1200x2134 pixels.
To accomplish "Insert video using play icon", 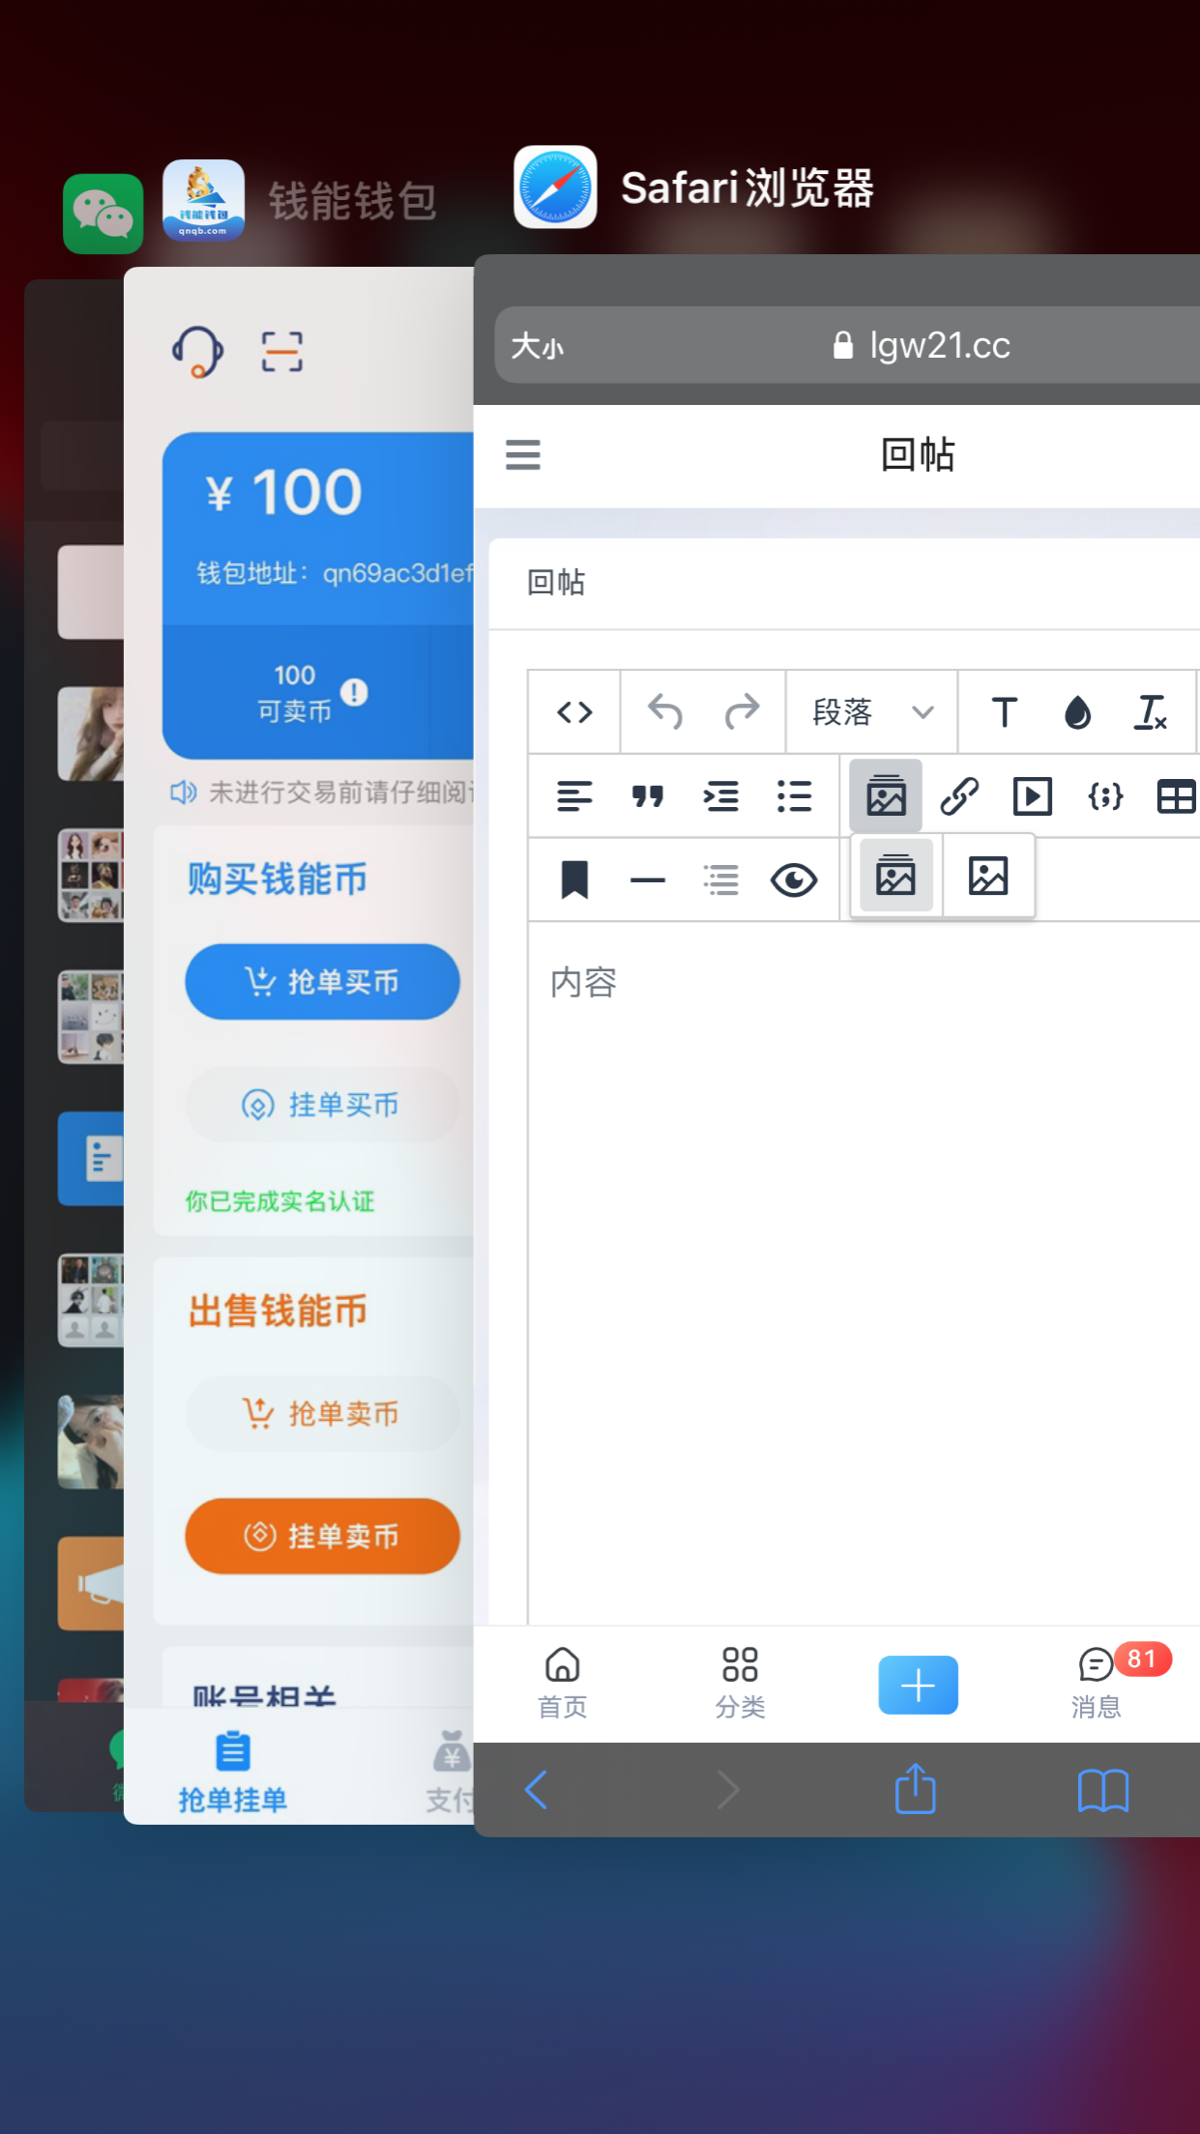I will pyautogui.click(x=1032, y=797).
